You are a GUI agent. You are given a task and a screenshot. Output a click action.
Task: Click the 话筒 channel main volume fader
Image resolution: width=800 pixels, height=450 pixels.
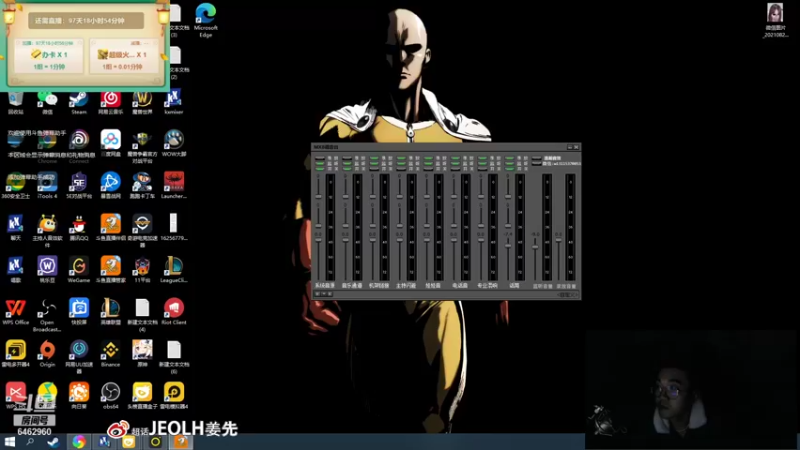[x=508, y=245]
